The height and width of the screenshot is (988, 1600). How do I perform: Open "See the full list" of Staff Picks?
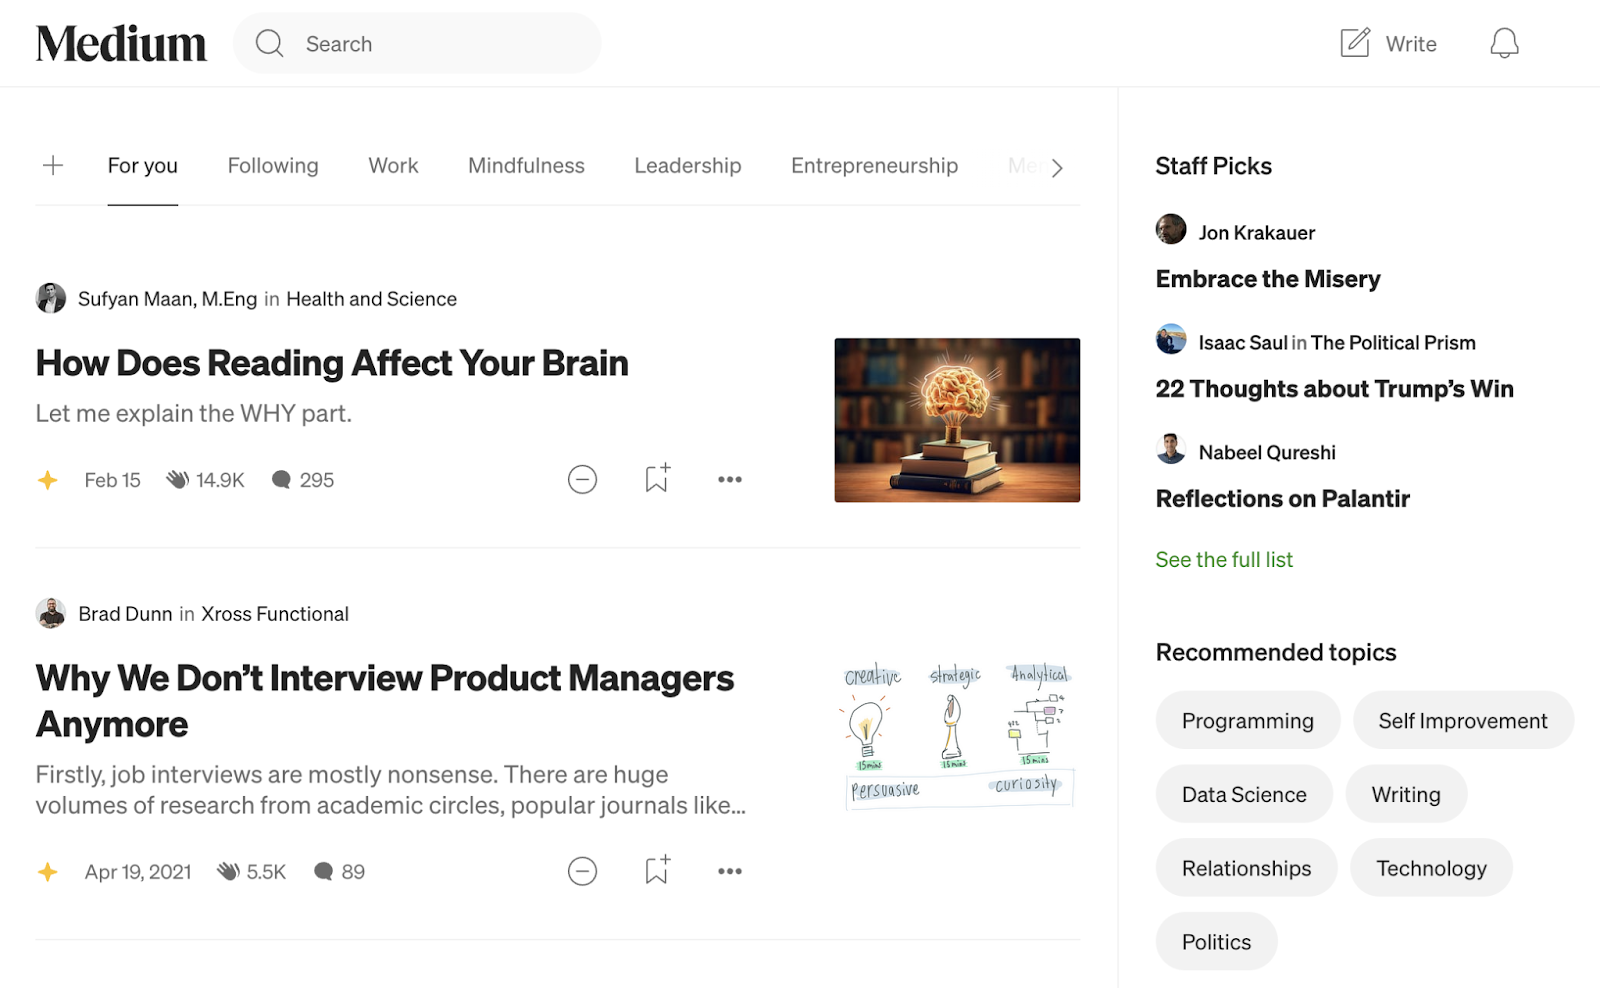tap(1223, 559)
